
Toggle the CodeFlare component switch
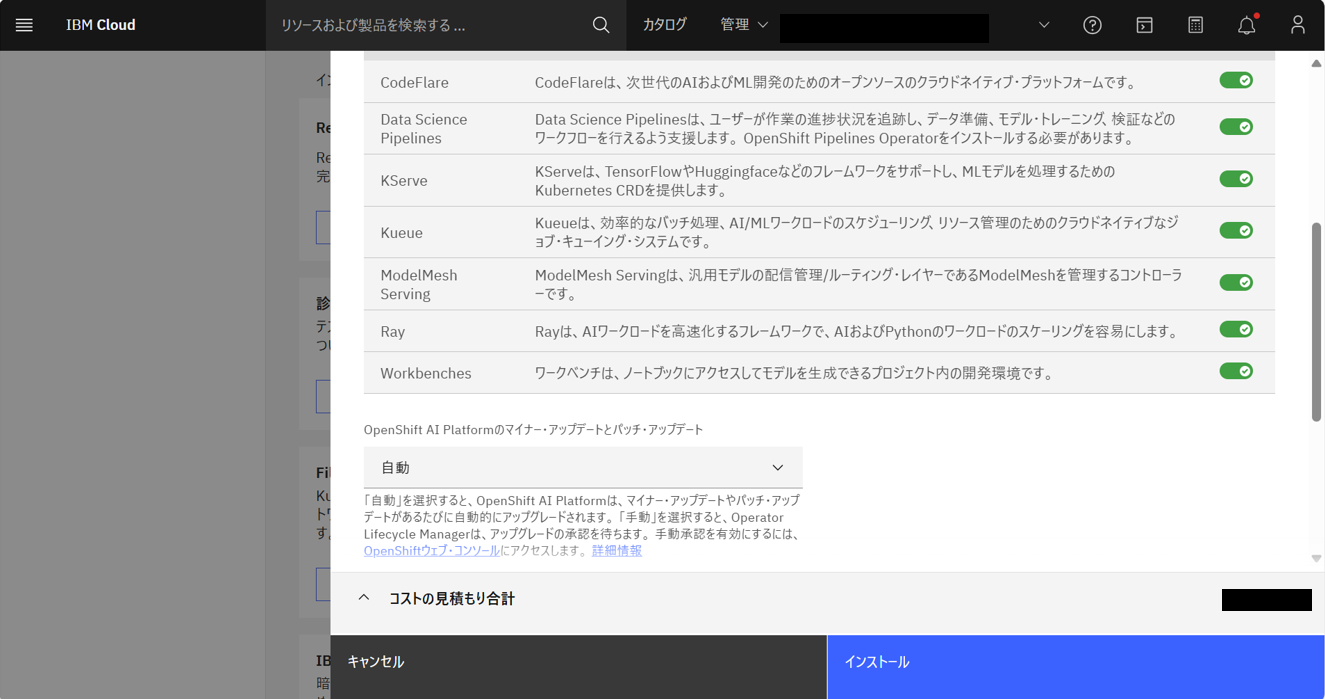1236,80
